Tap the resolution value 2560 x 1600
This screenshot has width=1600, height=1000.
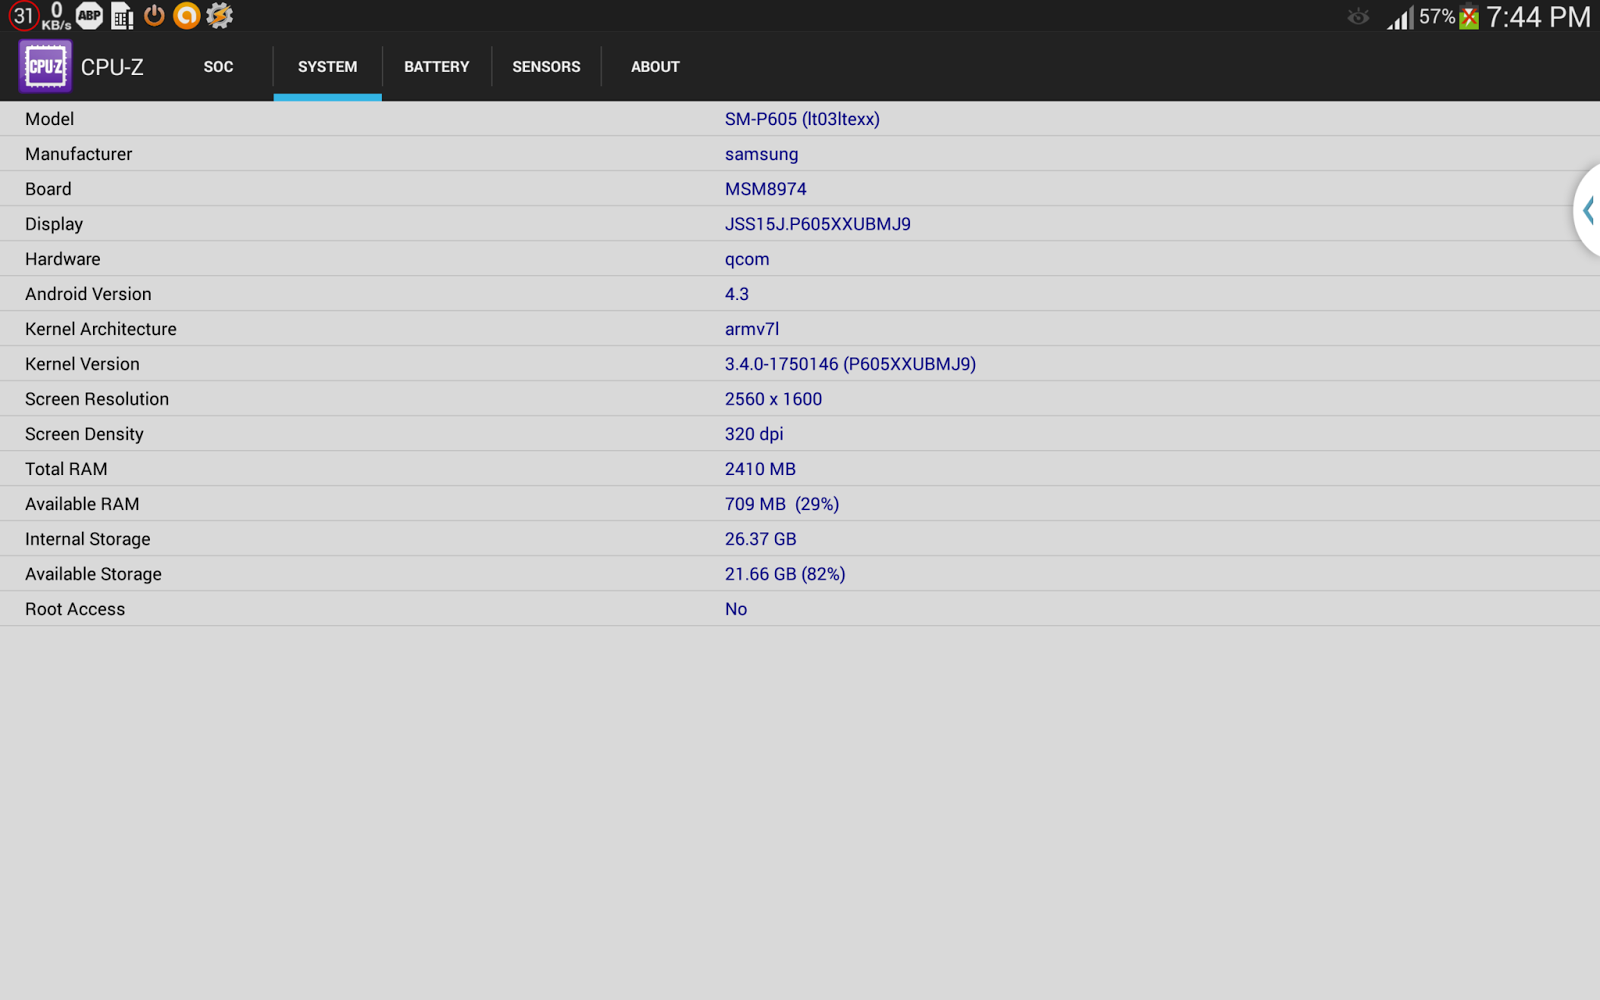(x=774, y=399)
